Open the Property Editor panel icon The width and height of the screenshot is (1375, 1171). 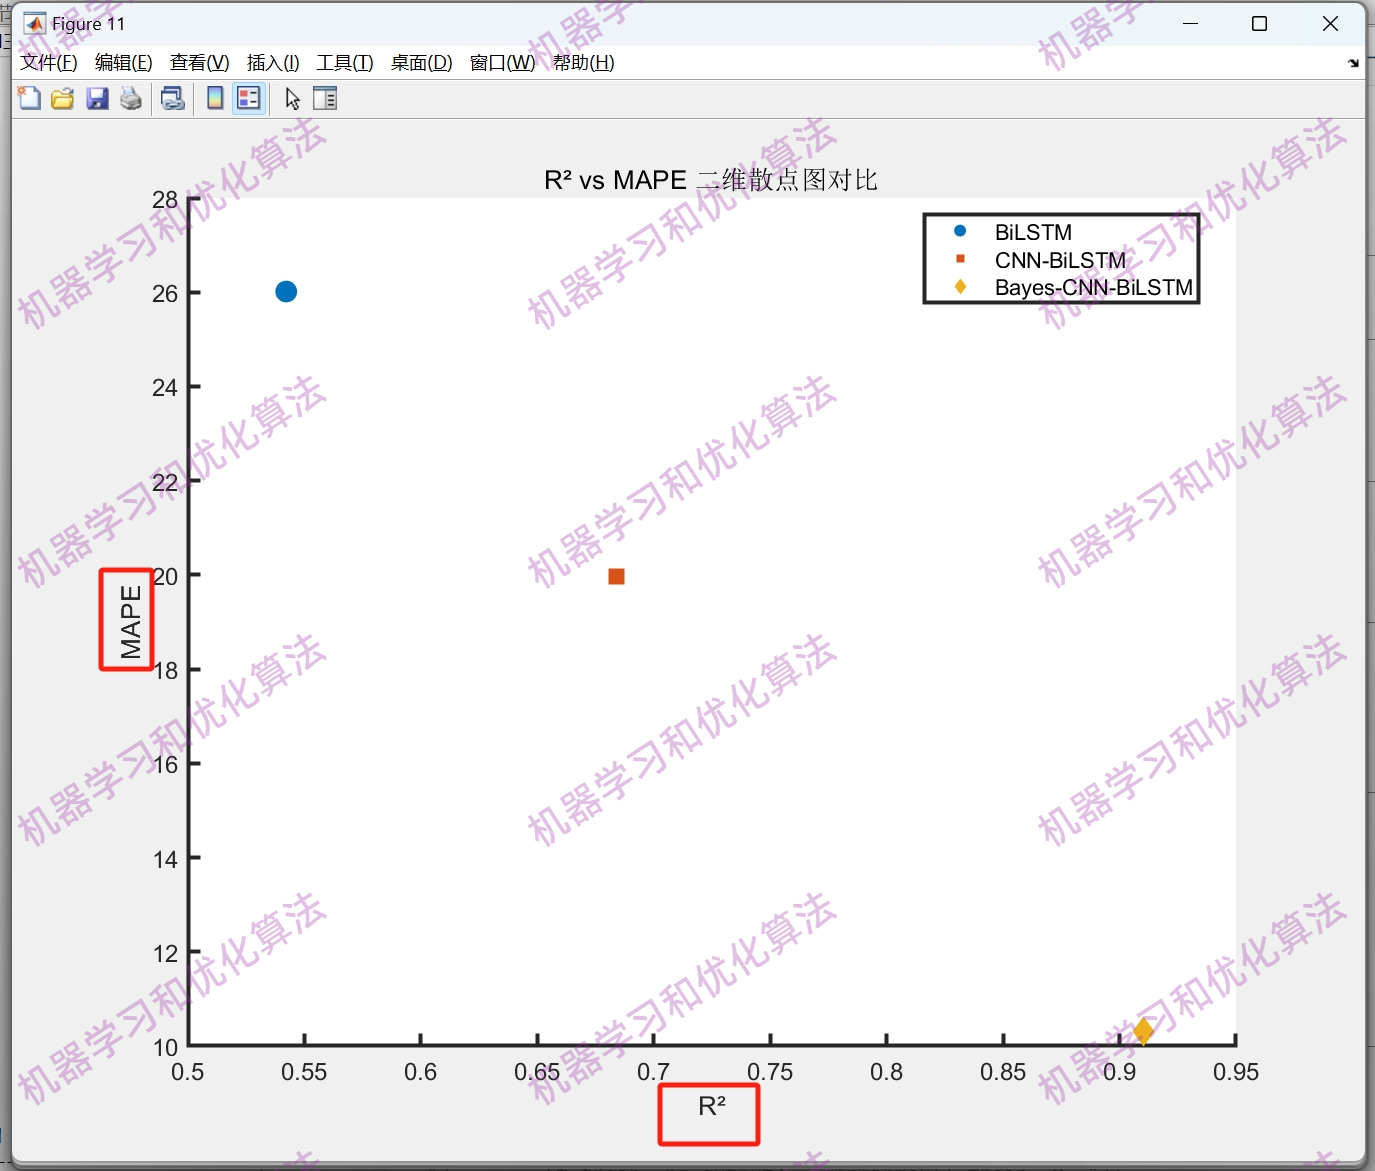(325, 98)
